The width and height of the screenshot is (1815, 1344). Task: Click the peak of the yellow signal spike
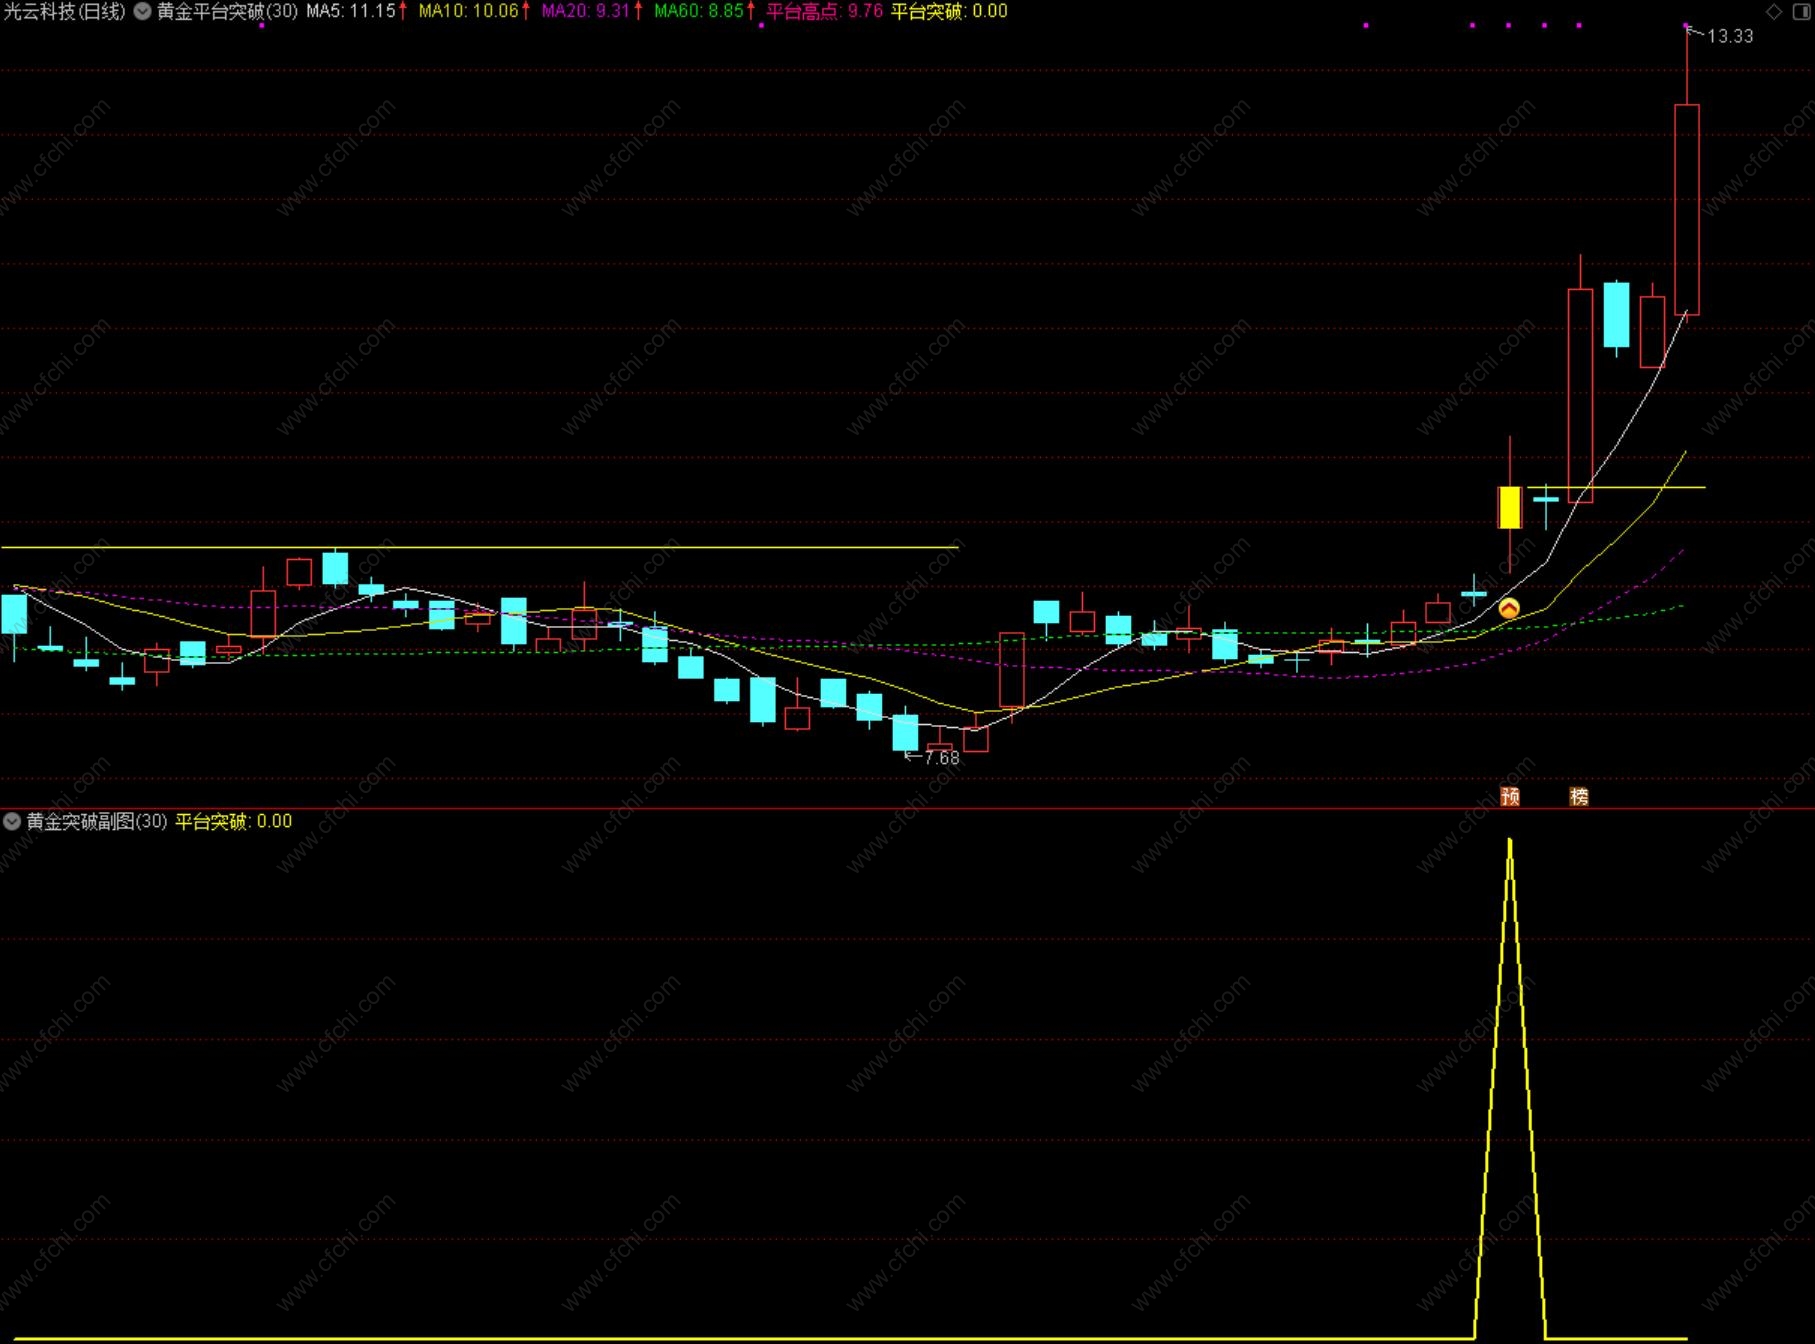tap(1510, 842)
